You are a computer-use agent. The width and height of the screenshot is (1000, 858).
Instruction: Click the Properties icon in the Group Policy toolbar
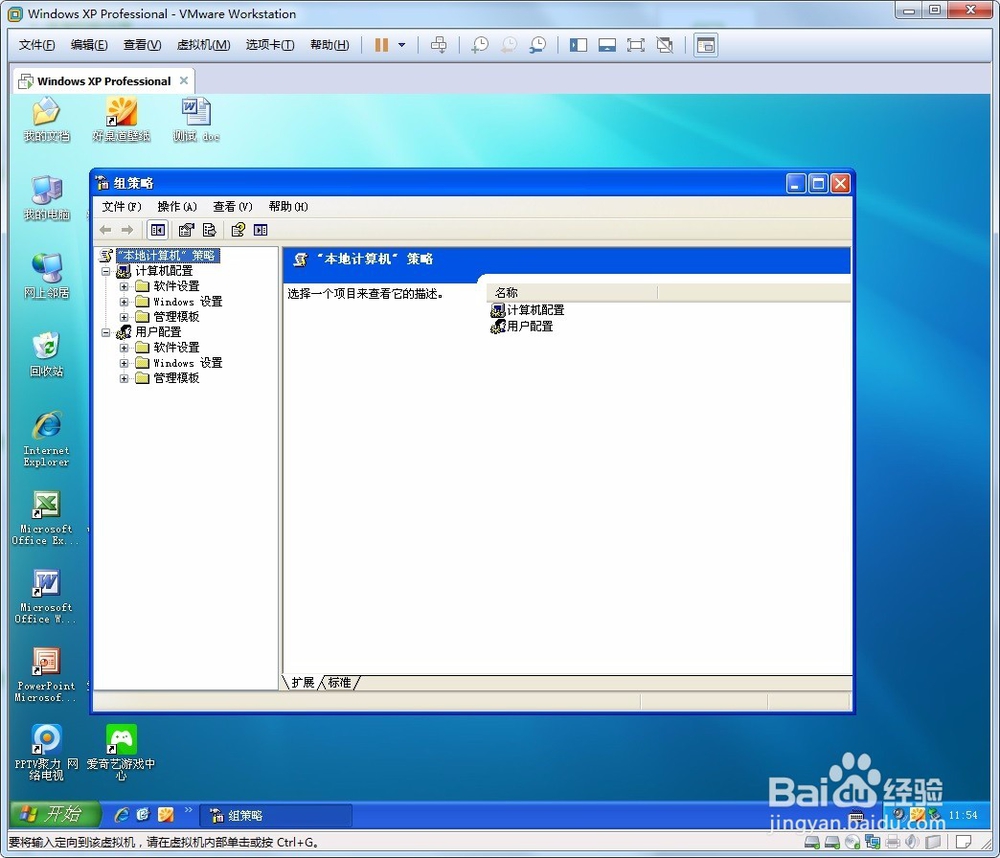pos(186,230)
